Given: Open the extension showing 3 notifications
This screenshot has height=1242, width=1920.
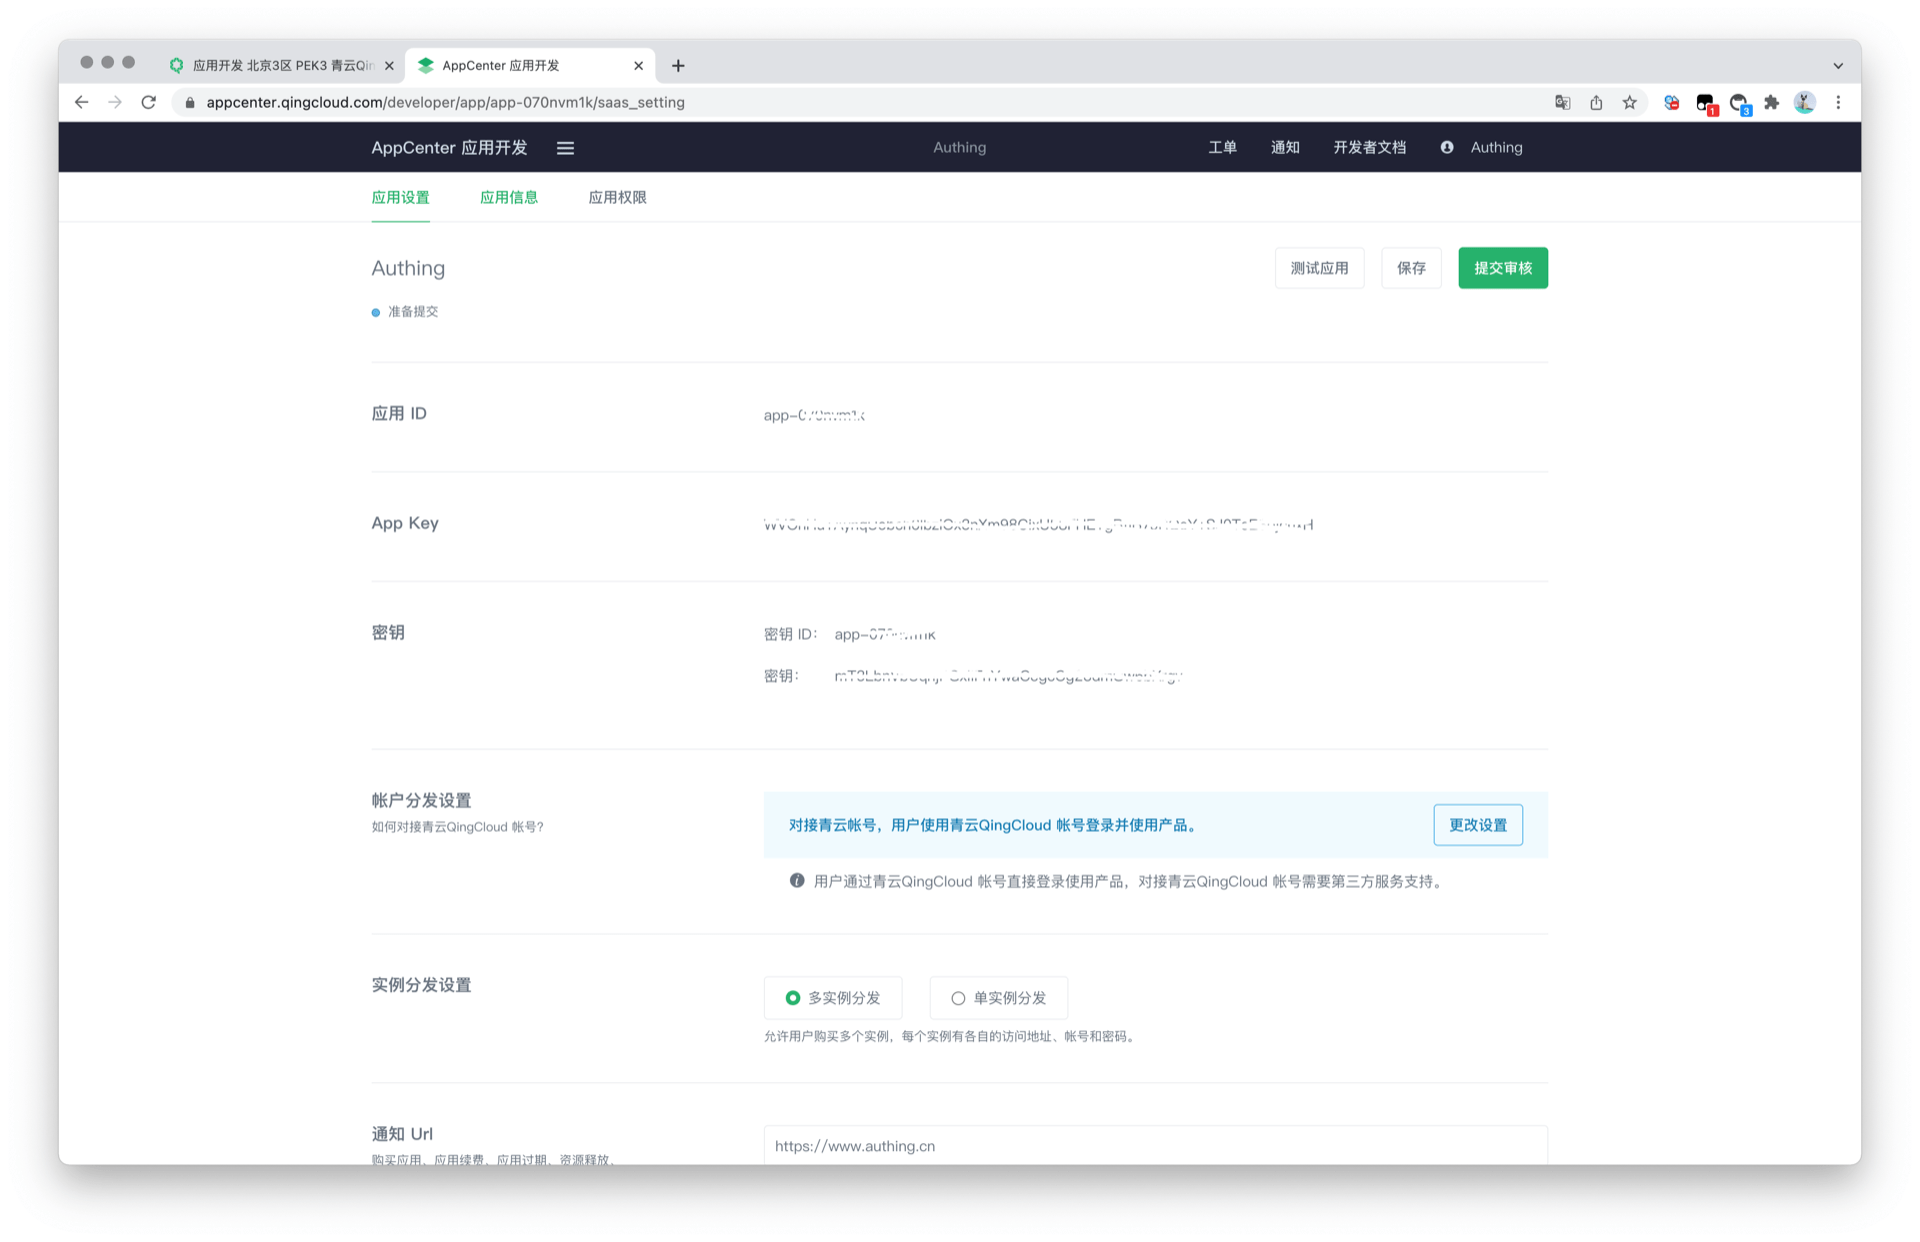Looking at the screenshot, I should pyautogui.click(x=1739, y=103).
